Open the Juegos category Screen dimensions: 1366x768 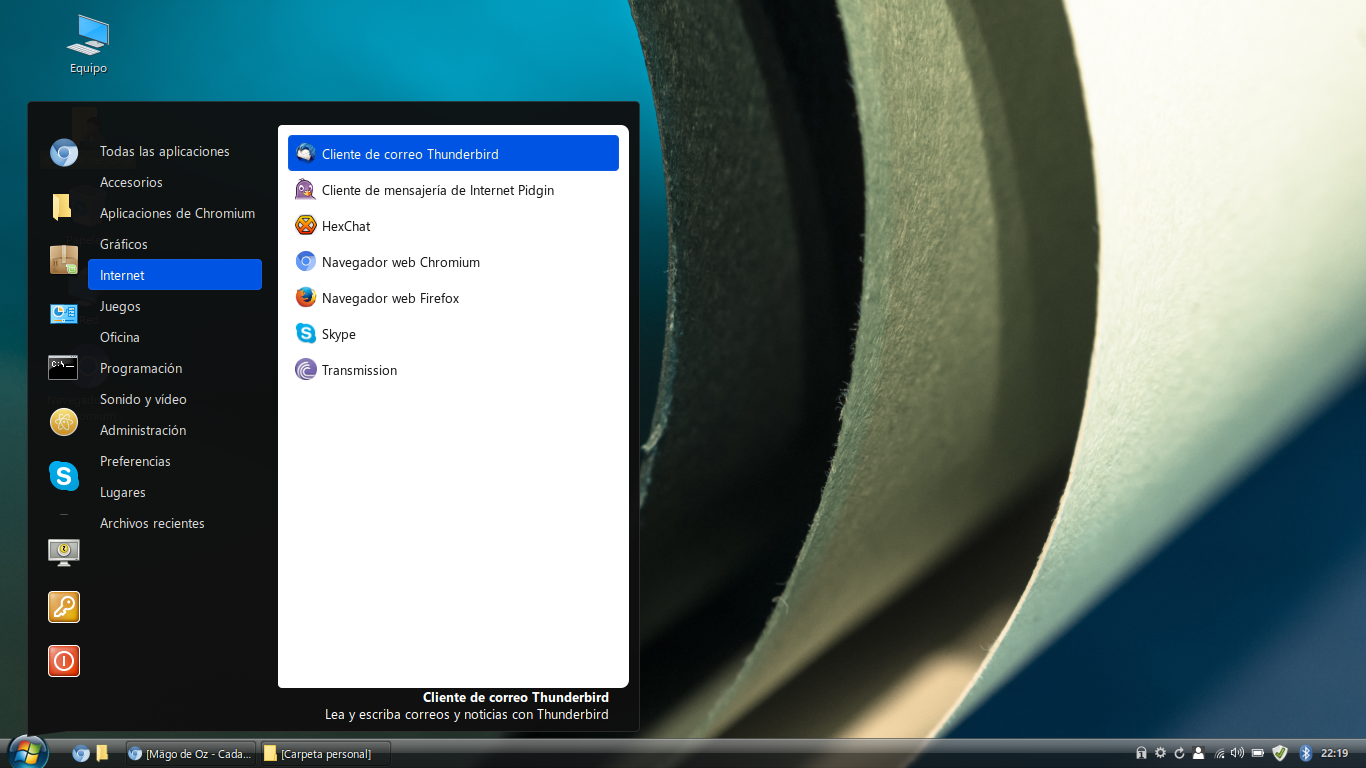pyautogui.click(x=175, y=306)
